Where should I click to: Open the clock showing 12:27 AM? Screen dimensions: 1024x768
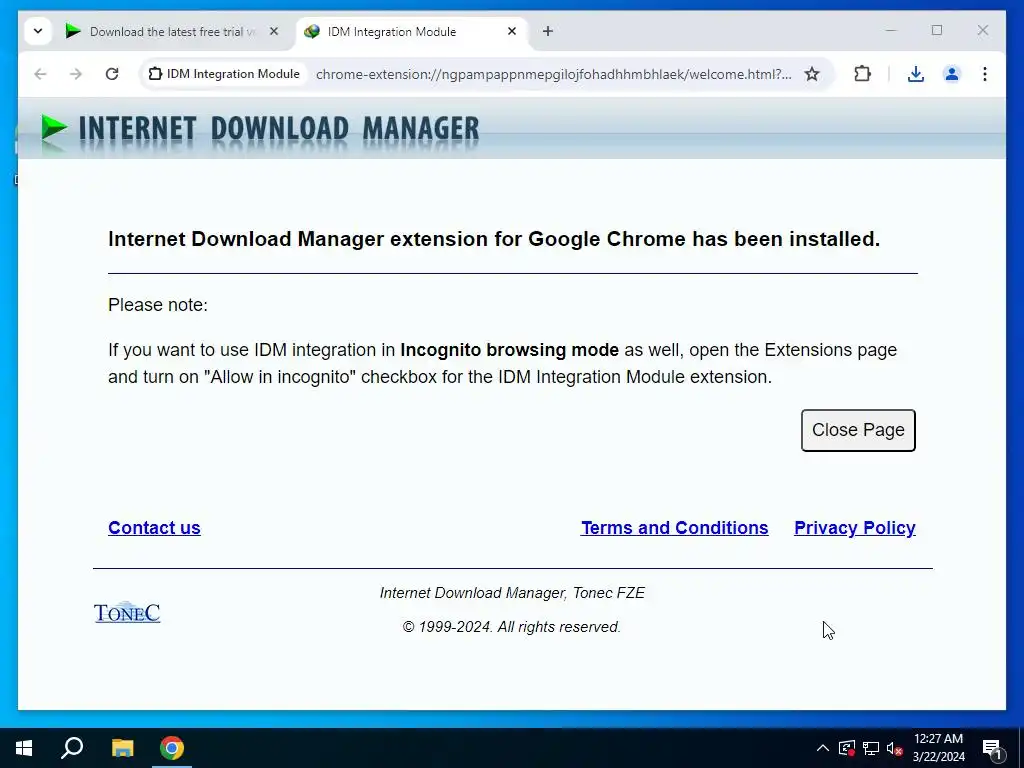[938, 748]
